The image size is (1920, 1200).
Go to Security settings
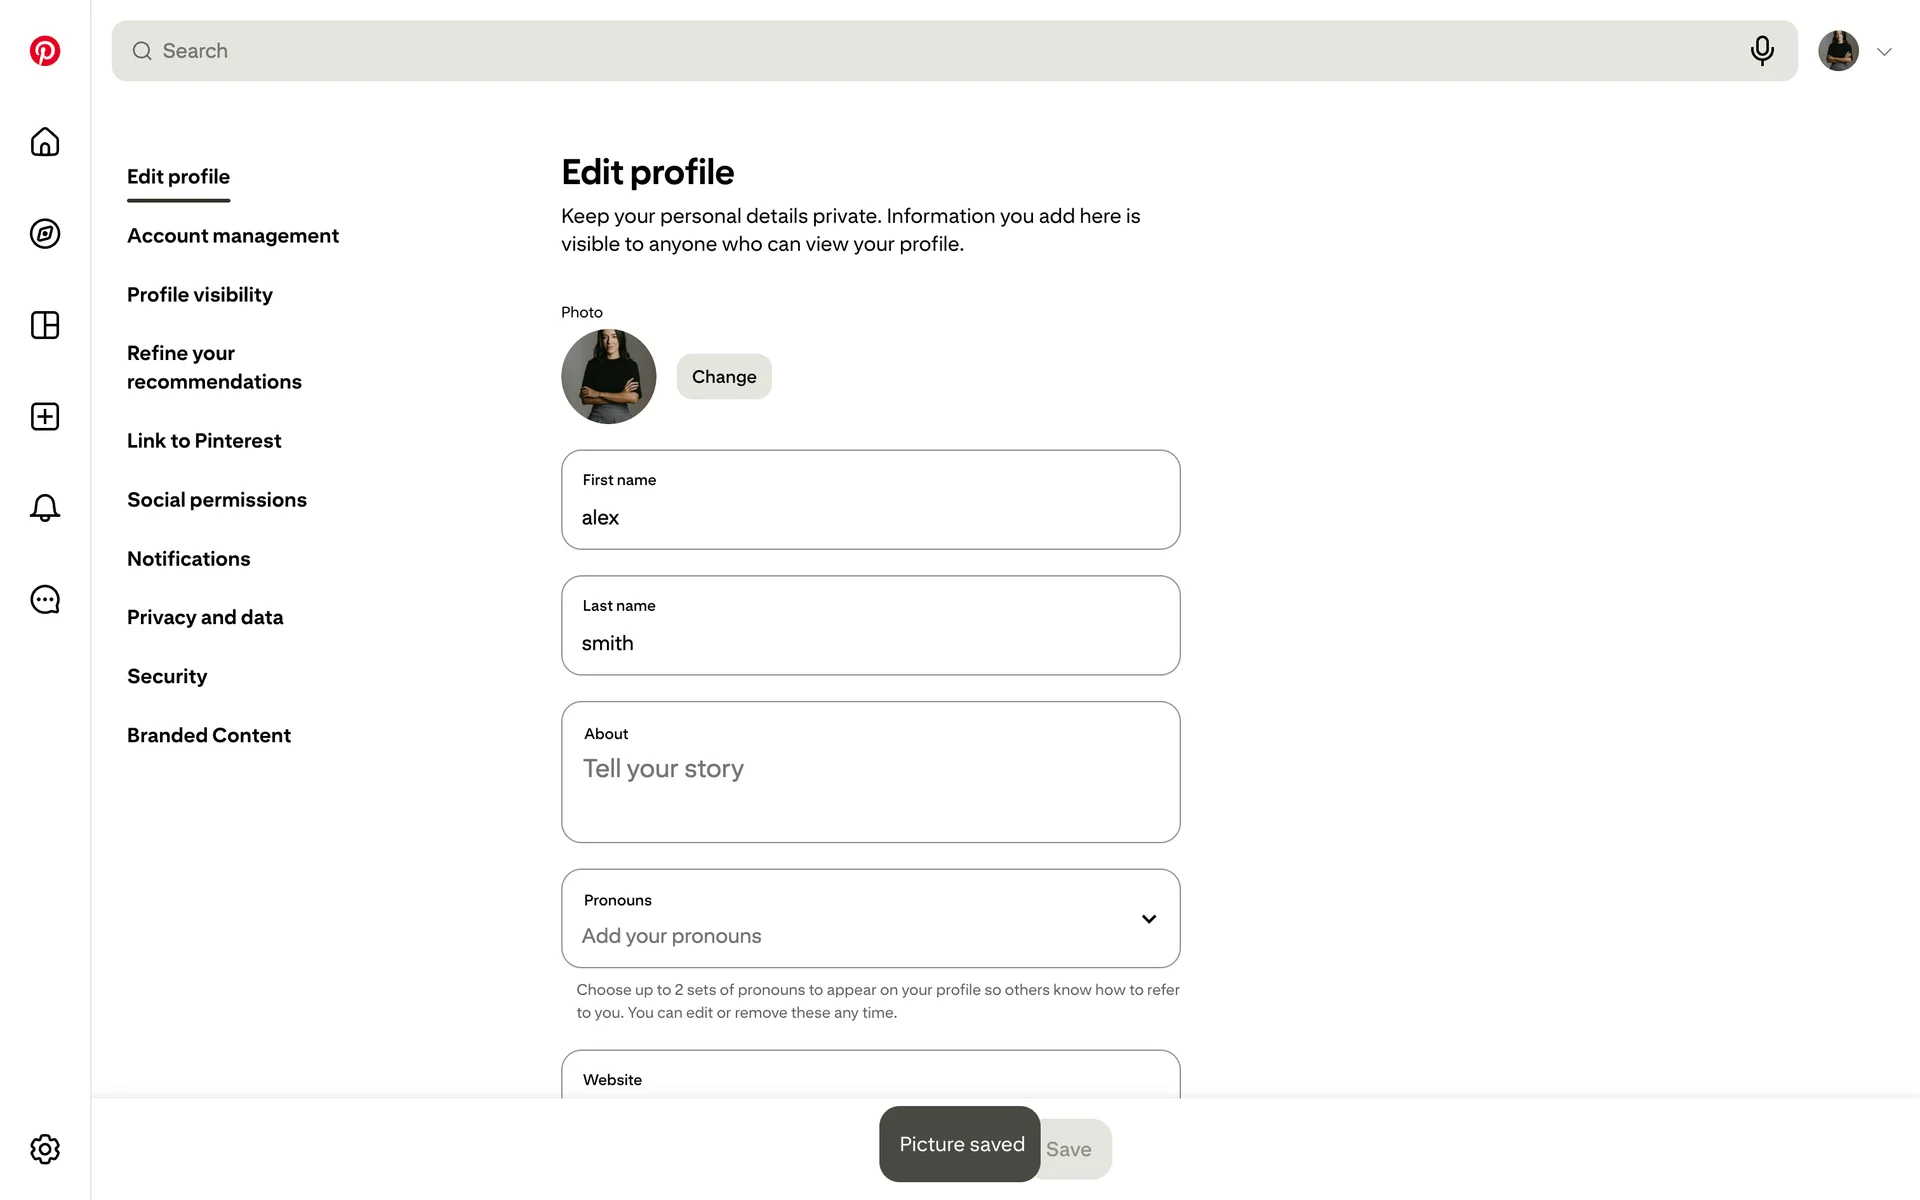click(x=167, y=677)
